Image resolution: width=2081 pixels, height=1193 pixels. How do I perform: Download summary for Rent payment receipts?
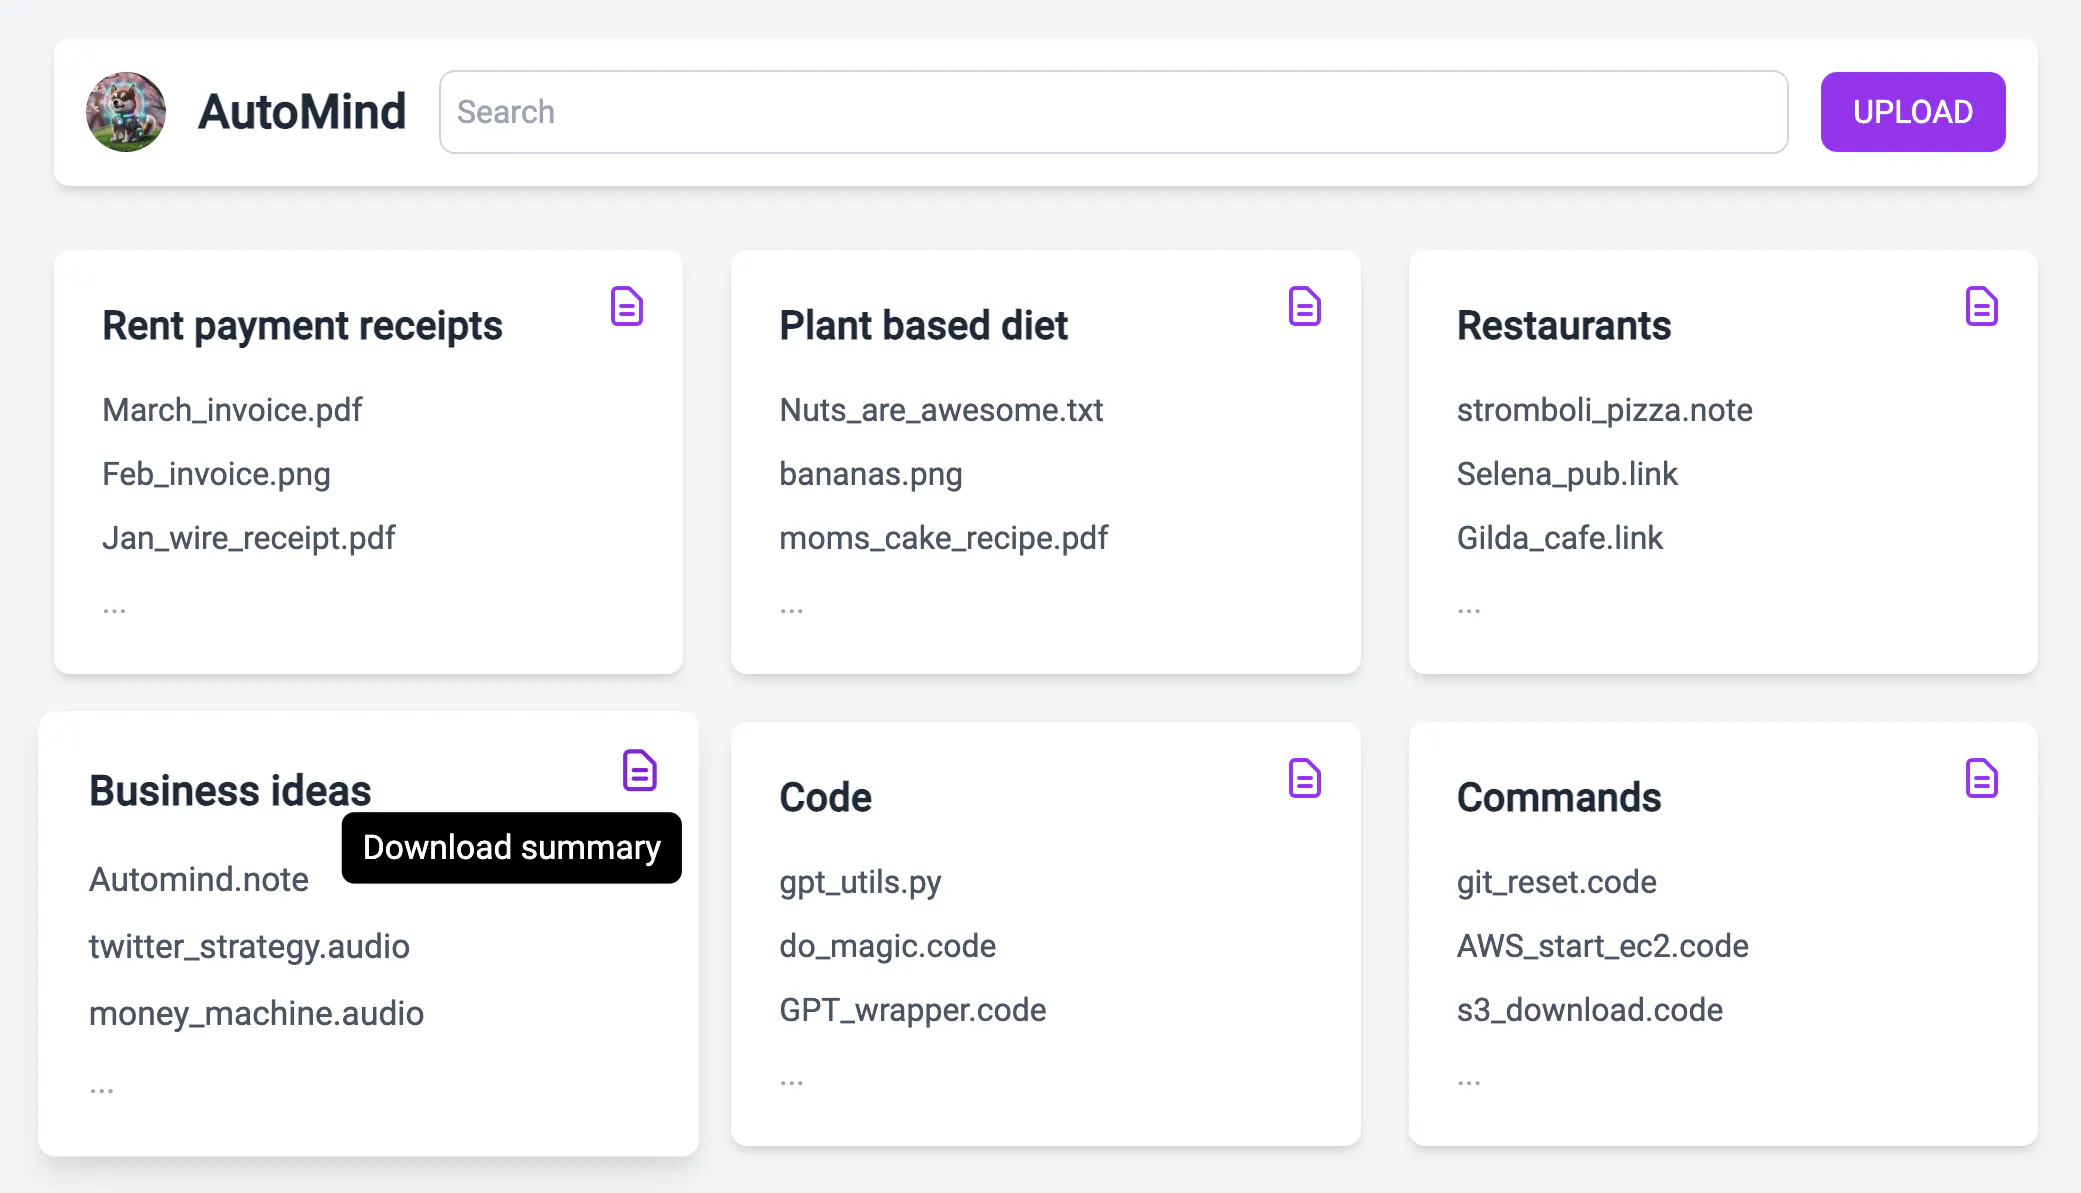pos(627,306)
